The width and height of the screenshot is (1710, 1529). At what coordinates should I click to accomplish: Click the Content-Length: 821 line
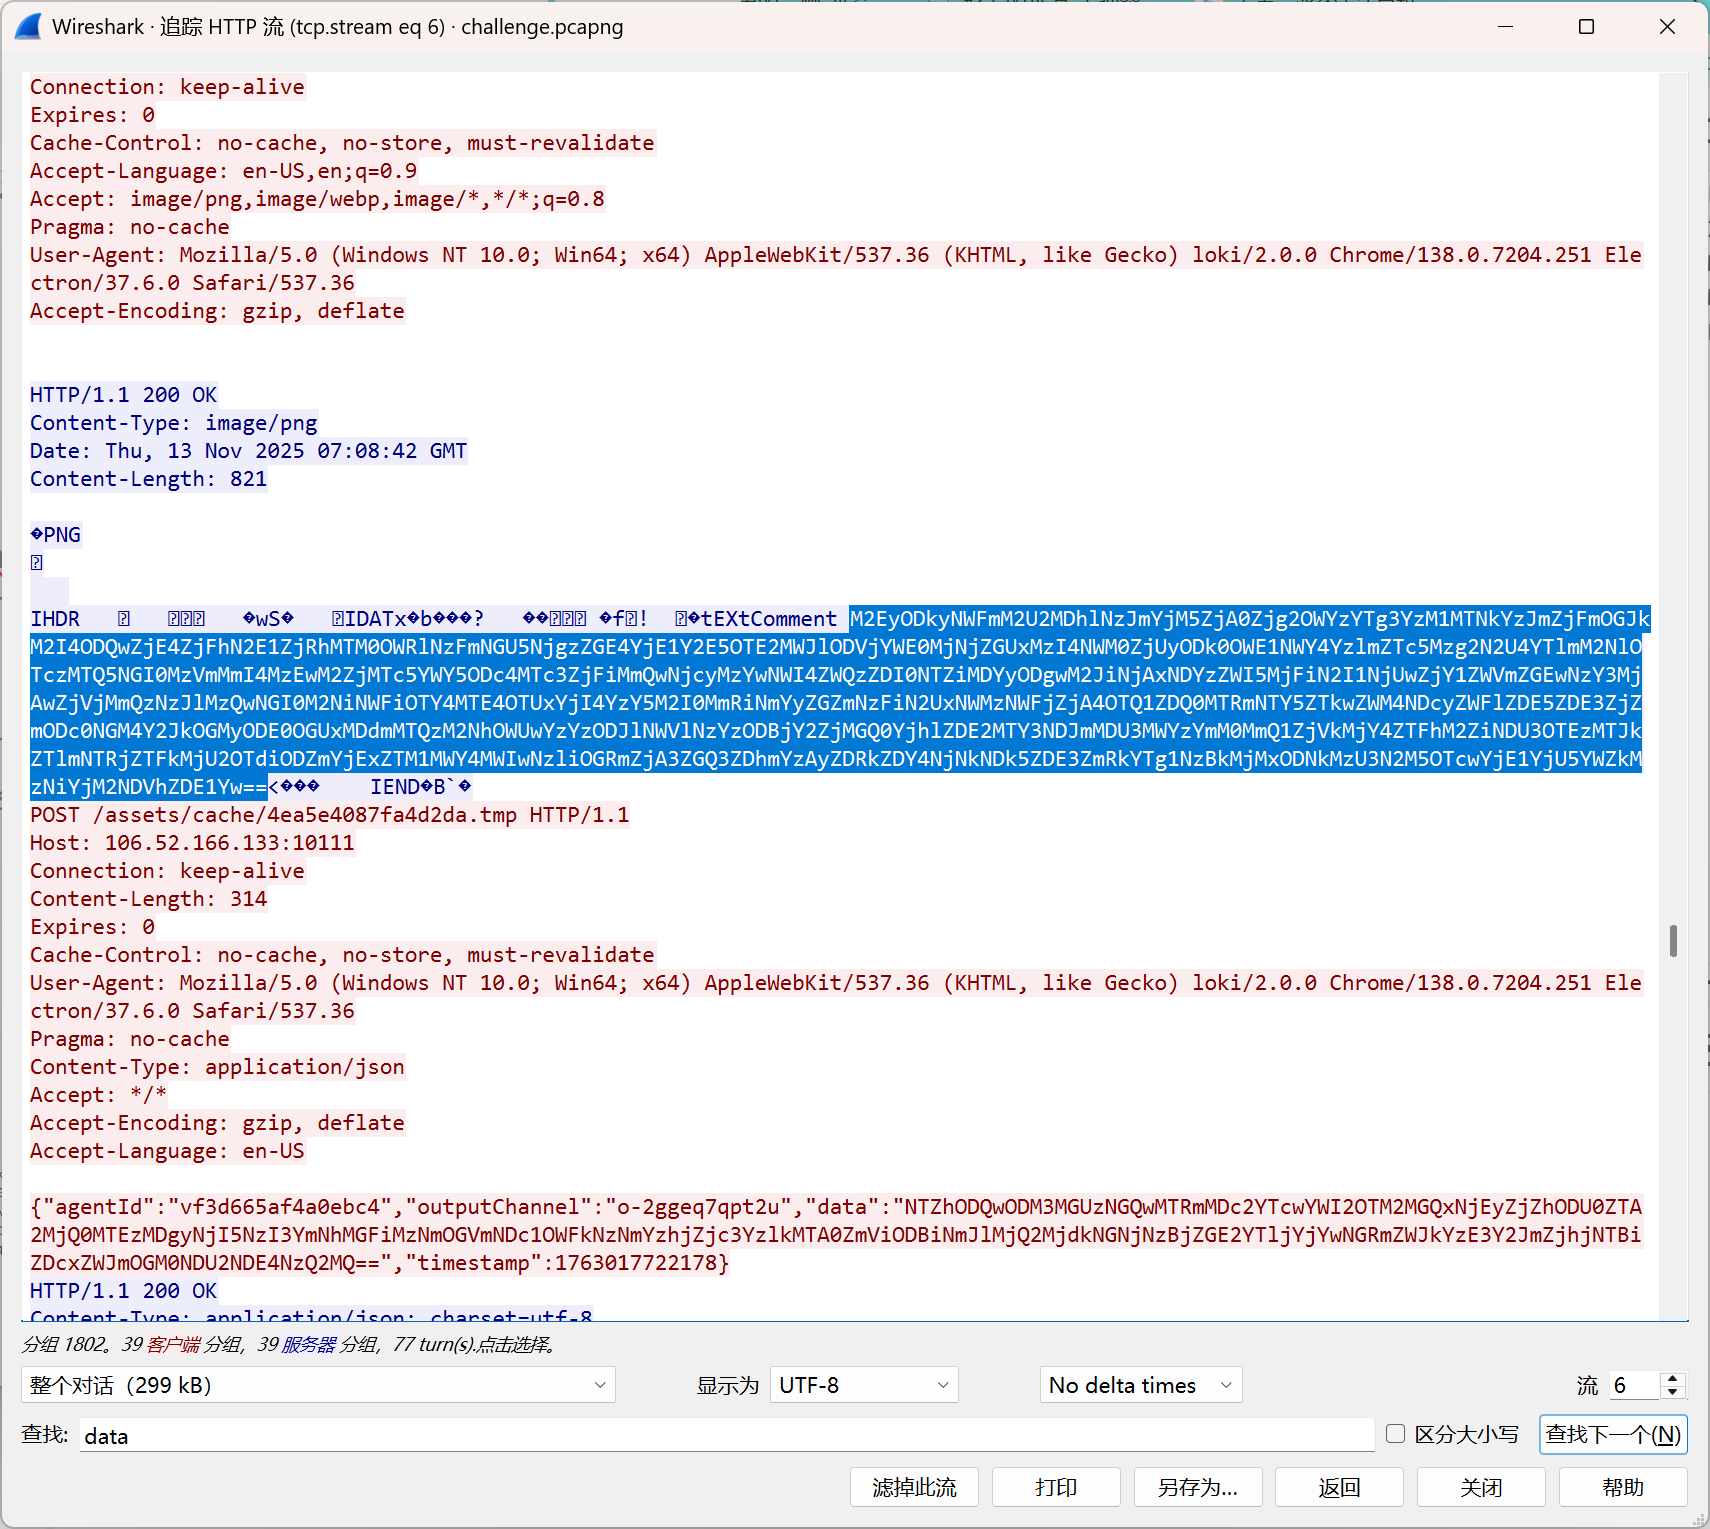(148, 479)
